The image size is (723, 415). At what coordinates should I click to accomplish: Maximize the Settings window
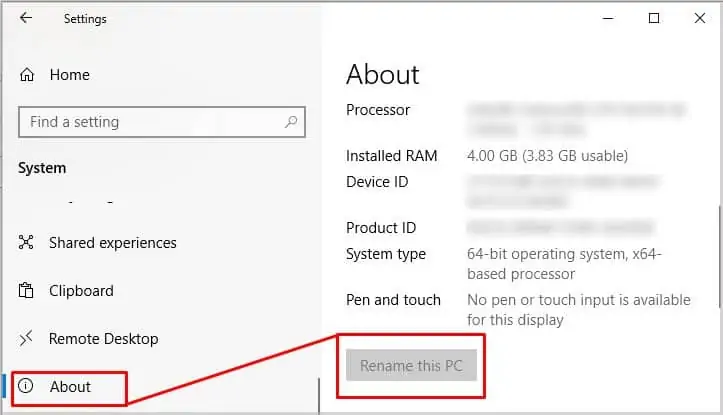click(654, 18)
